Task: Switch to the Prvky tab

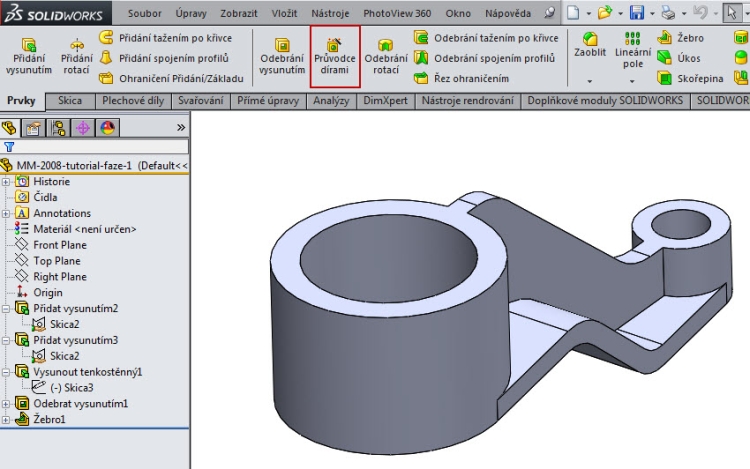Action: [x=22, y=101]
